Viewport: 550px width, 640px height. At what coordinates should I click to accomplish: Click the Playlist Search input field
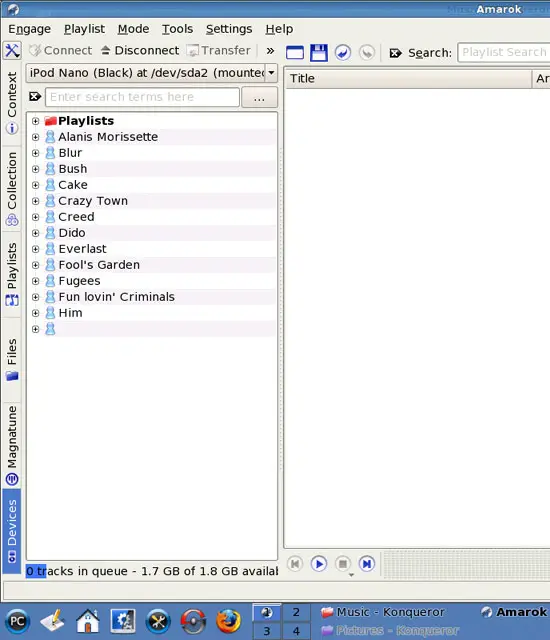504,52
